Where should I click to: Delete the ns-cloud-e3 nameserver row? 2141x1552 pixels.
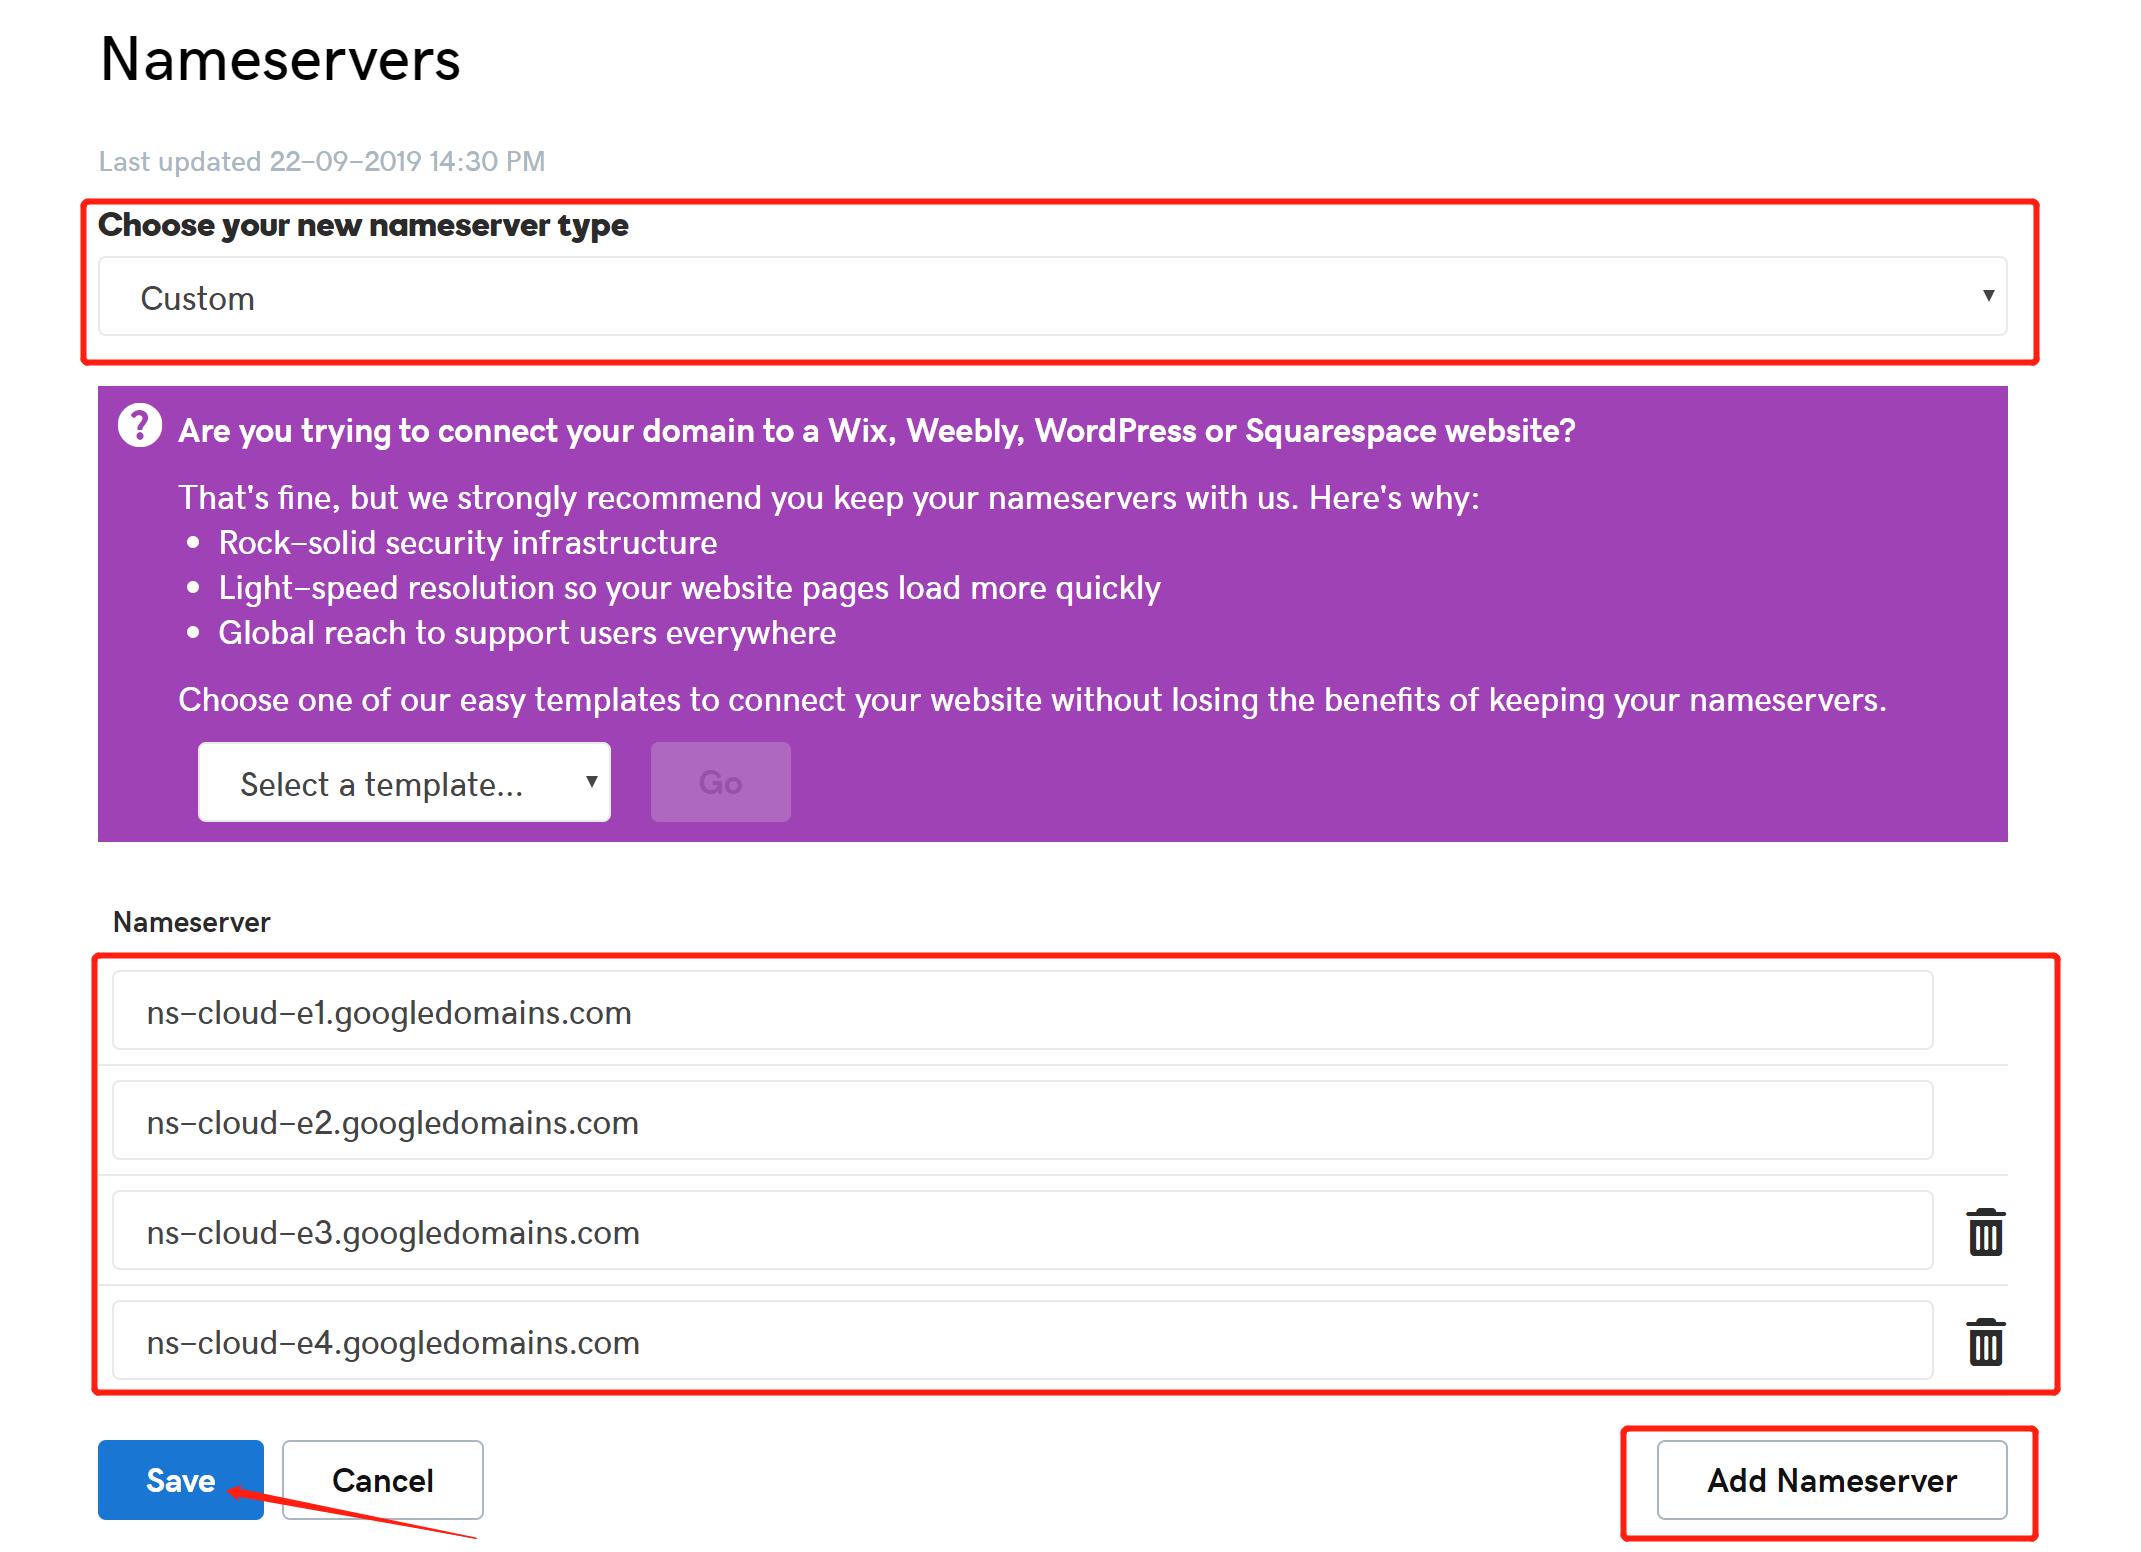click(1985, 1232)
